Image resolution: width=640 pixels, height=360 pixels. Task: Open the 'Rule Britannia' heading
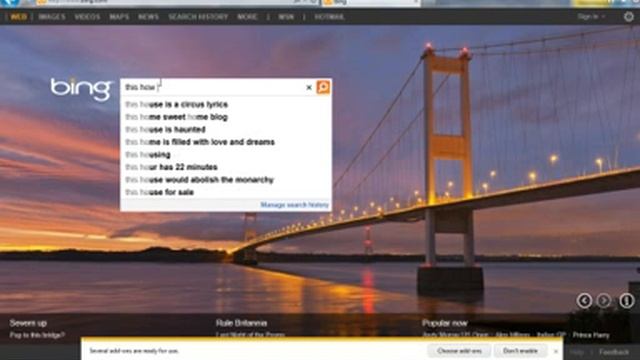pyautogui.click(x=241, y=323)
